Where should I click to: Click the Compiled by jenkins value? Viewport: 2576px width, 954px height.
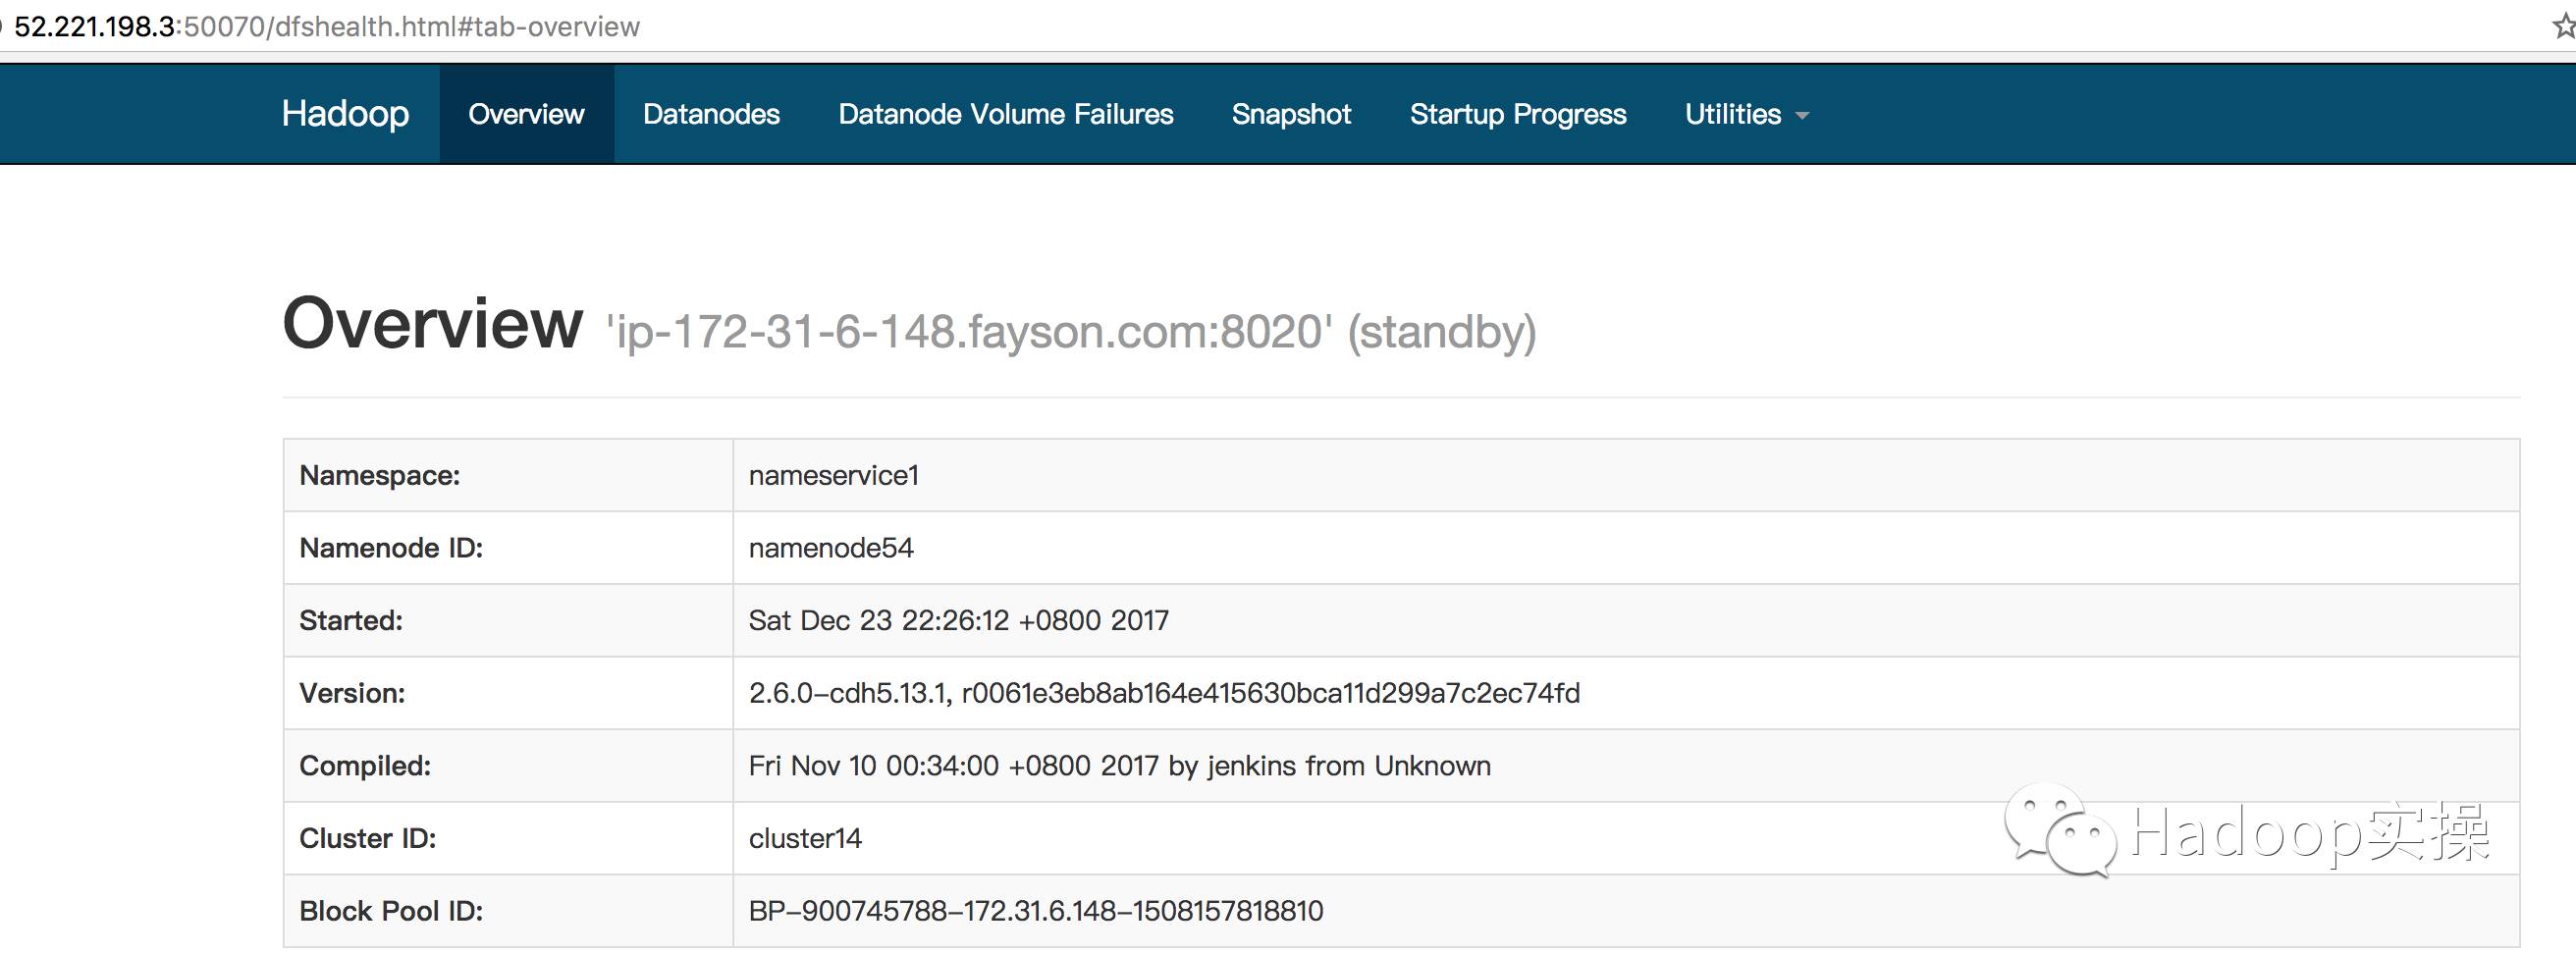1119,766
